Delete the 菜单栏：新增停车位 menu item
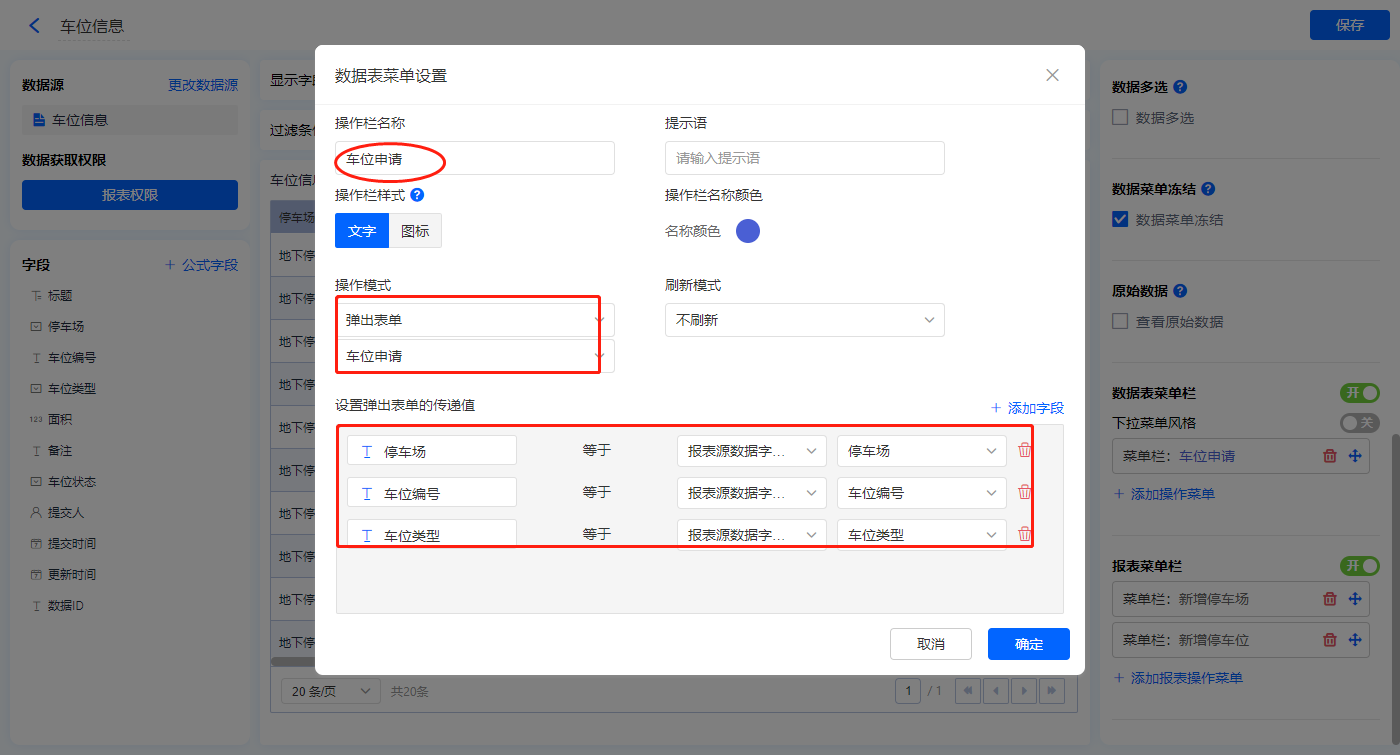The height and width of the screenshot is (755, 1400). tap(1330, 640)
